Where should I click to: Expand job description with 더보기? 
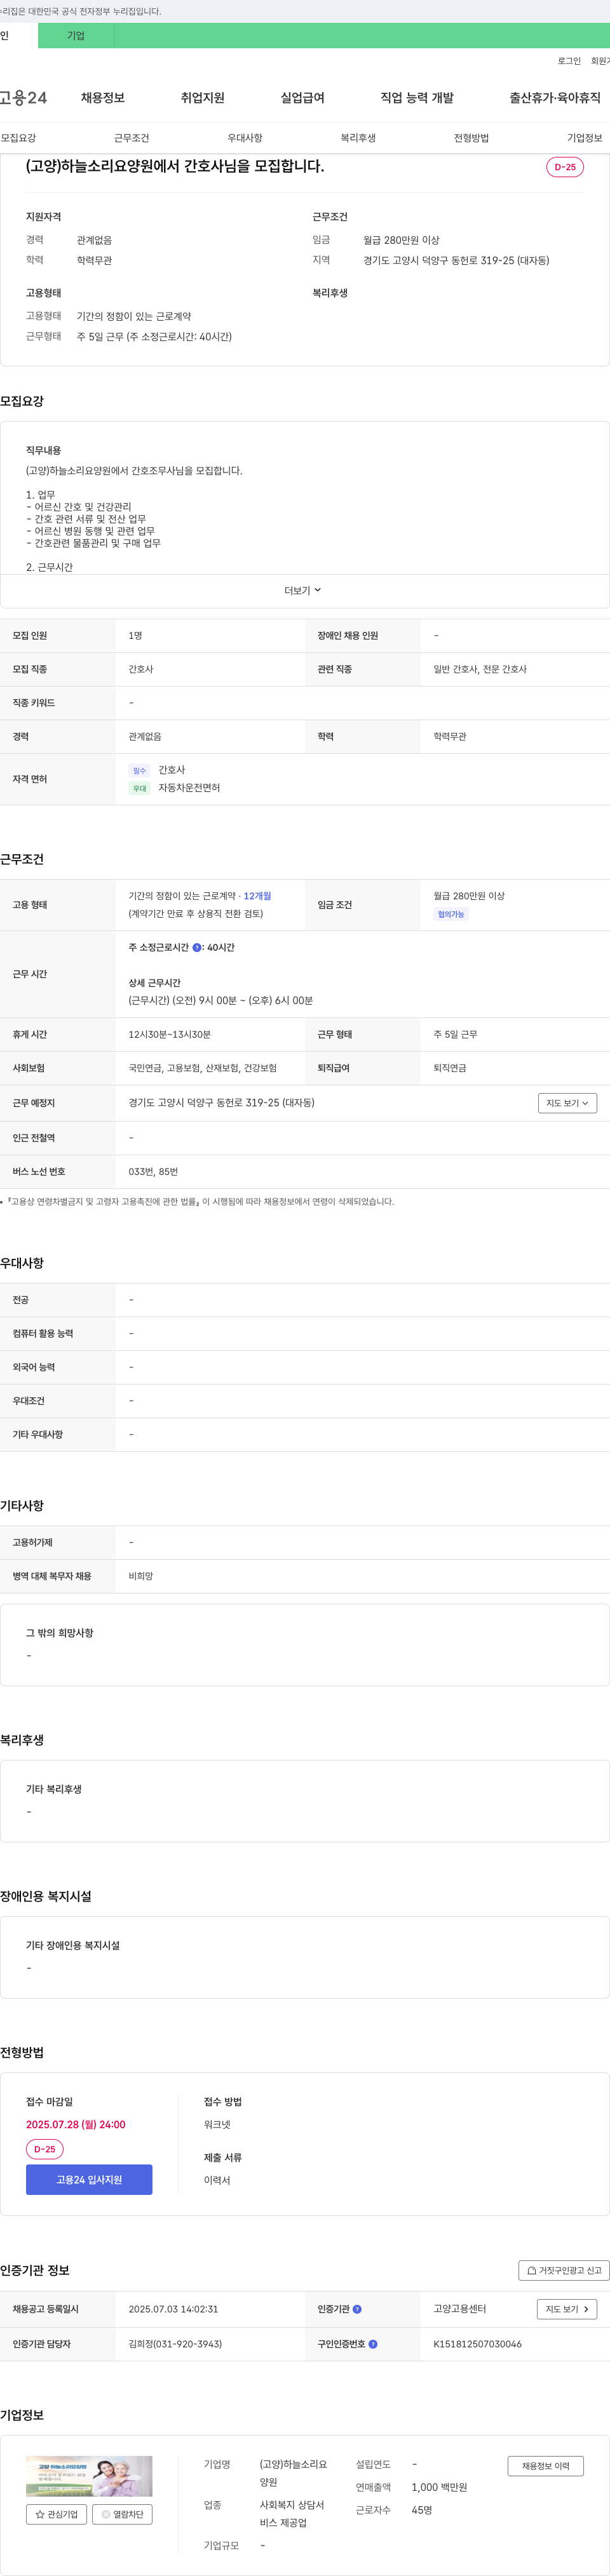pyautogui.click(x=303, y=591)
